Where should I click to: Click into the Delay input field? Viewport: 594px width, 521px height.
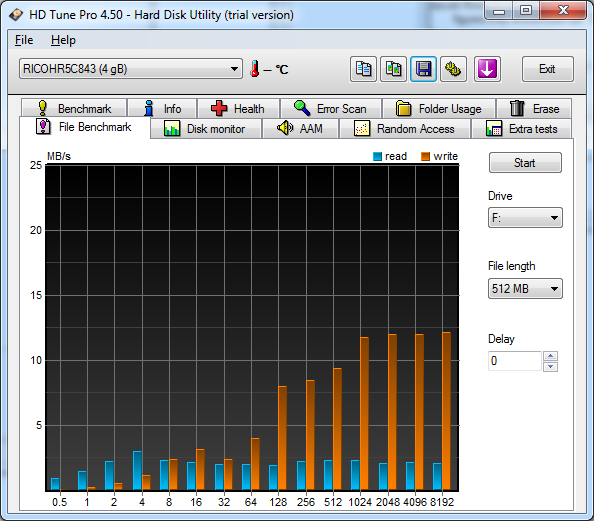point(515,361)
